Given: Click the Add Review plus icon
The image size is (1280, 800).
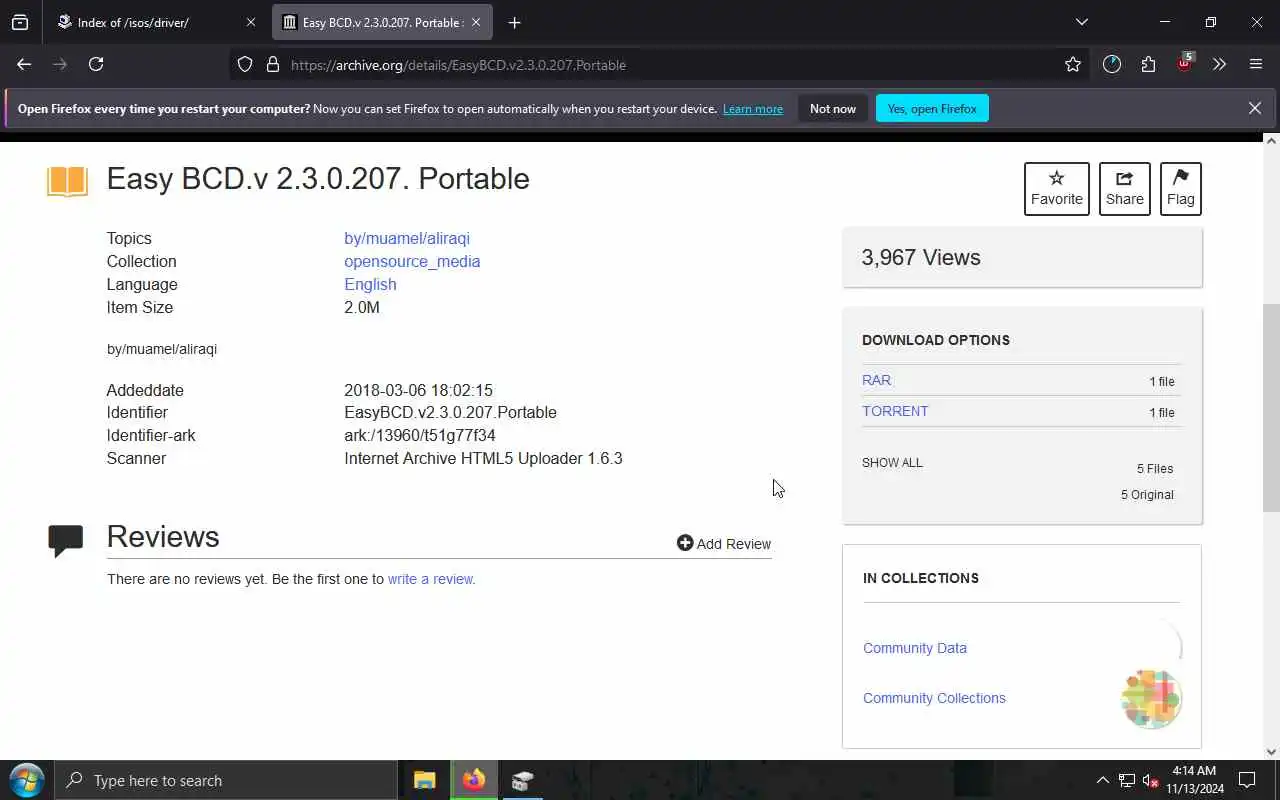Looking at the screenshot, I should coord(685,543).
